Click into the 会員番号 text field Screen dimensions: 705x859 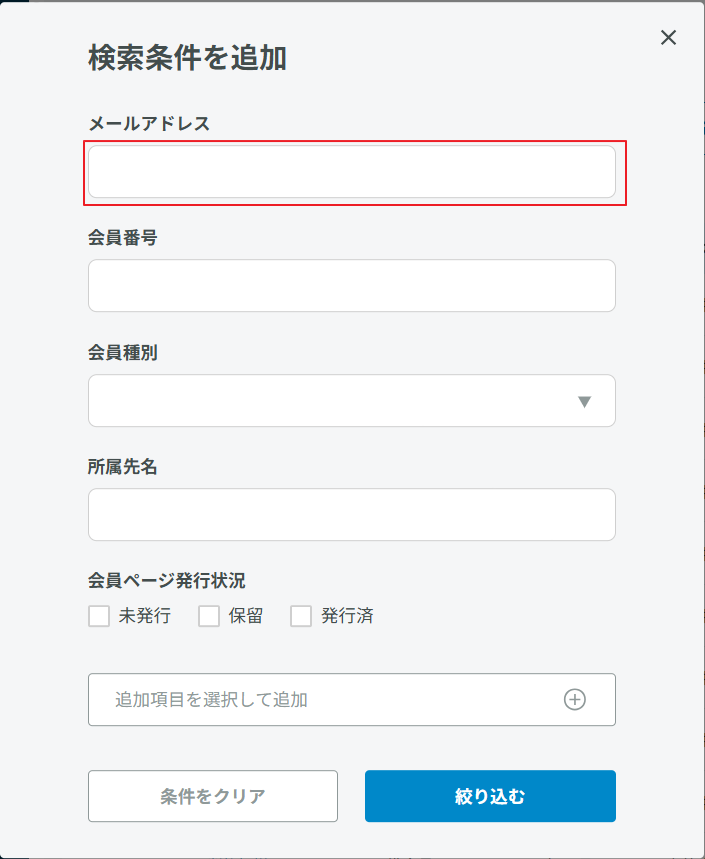352,285
